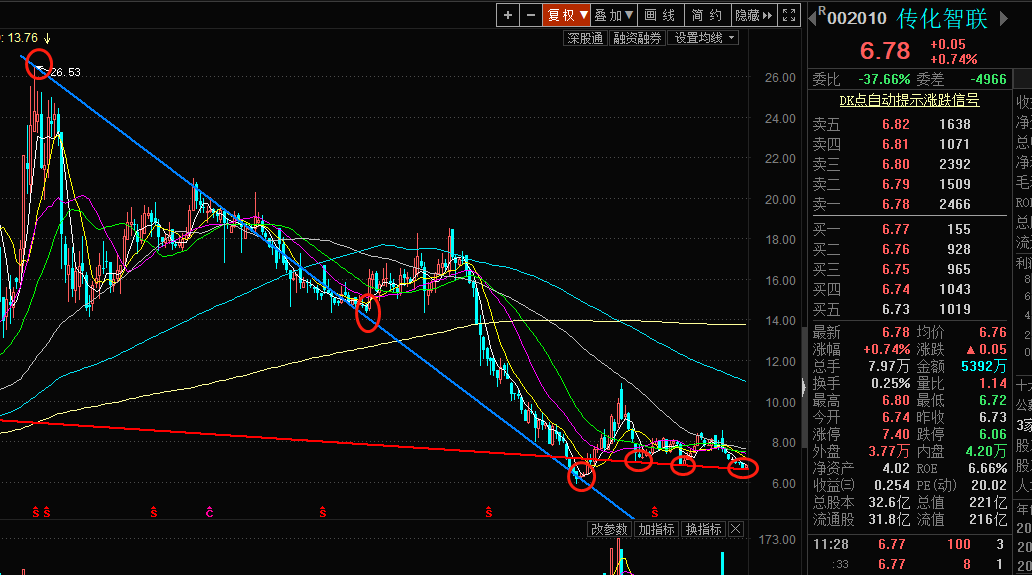Zoom out chart with minus button

tap(530, 15)
